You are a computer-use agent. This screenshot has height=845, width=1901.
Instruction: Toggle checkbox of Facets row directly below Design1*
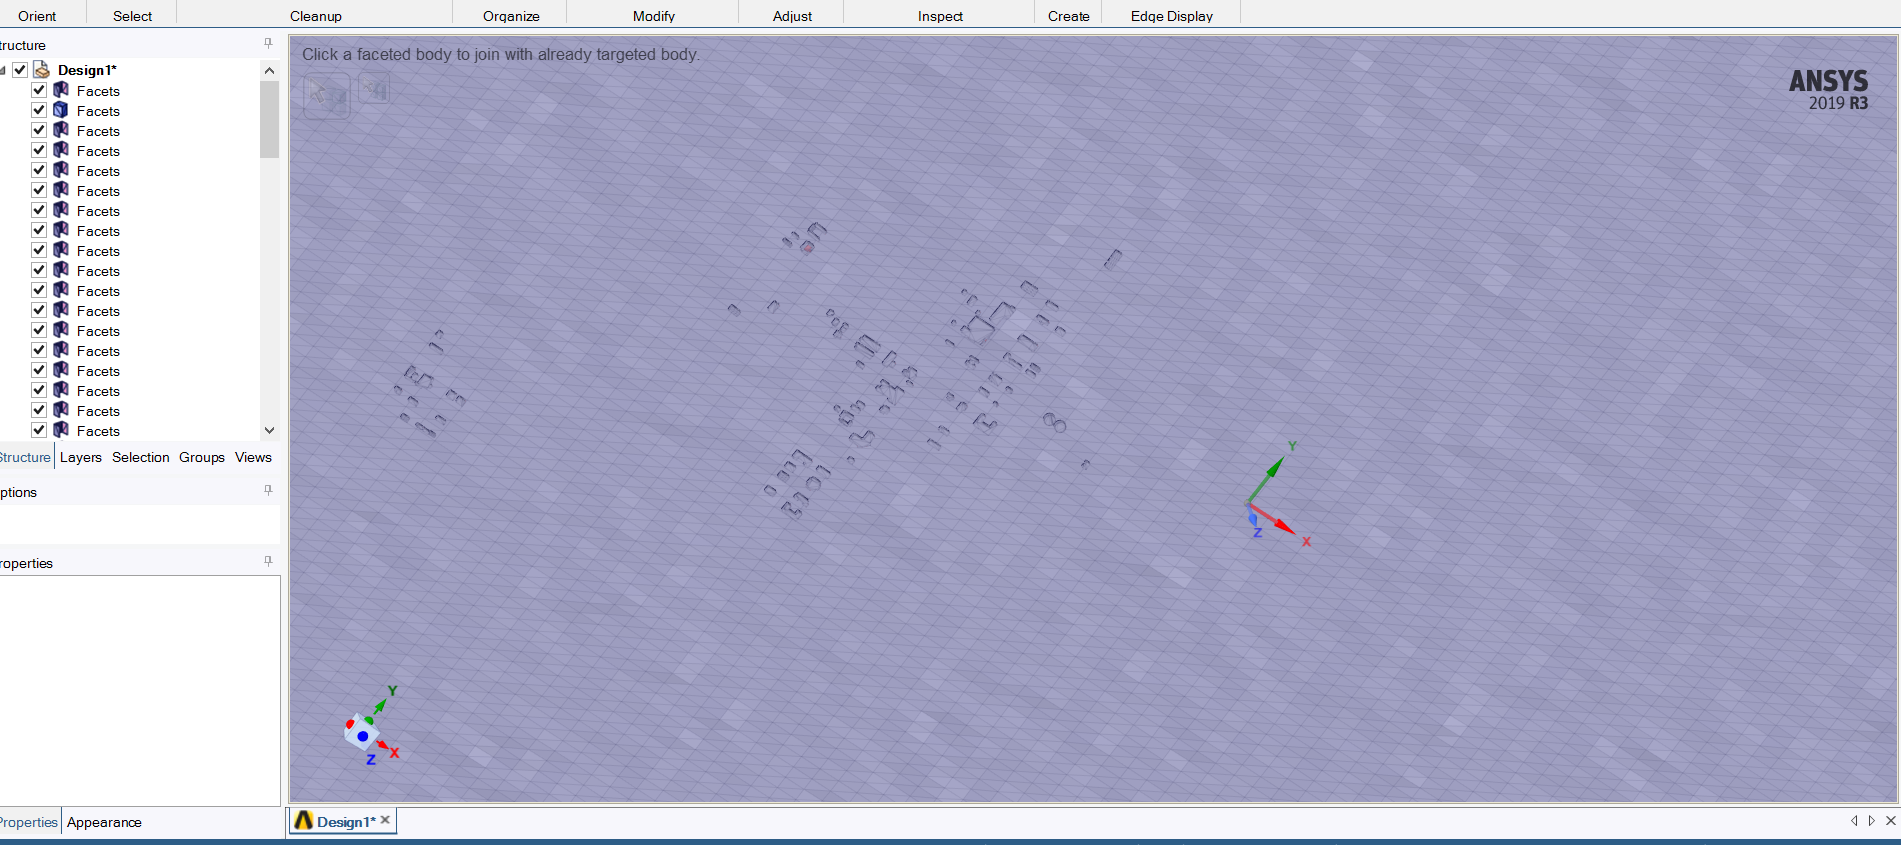click(x=39, y=90)
